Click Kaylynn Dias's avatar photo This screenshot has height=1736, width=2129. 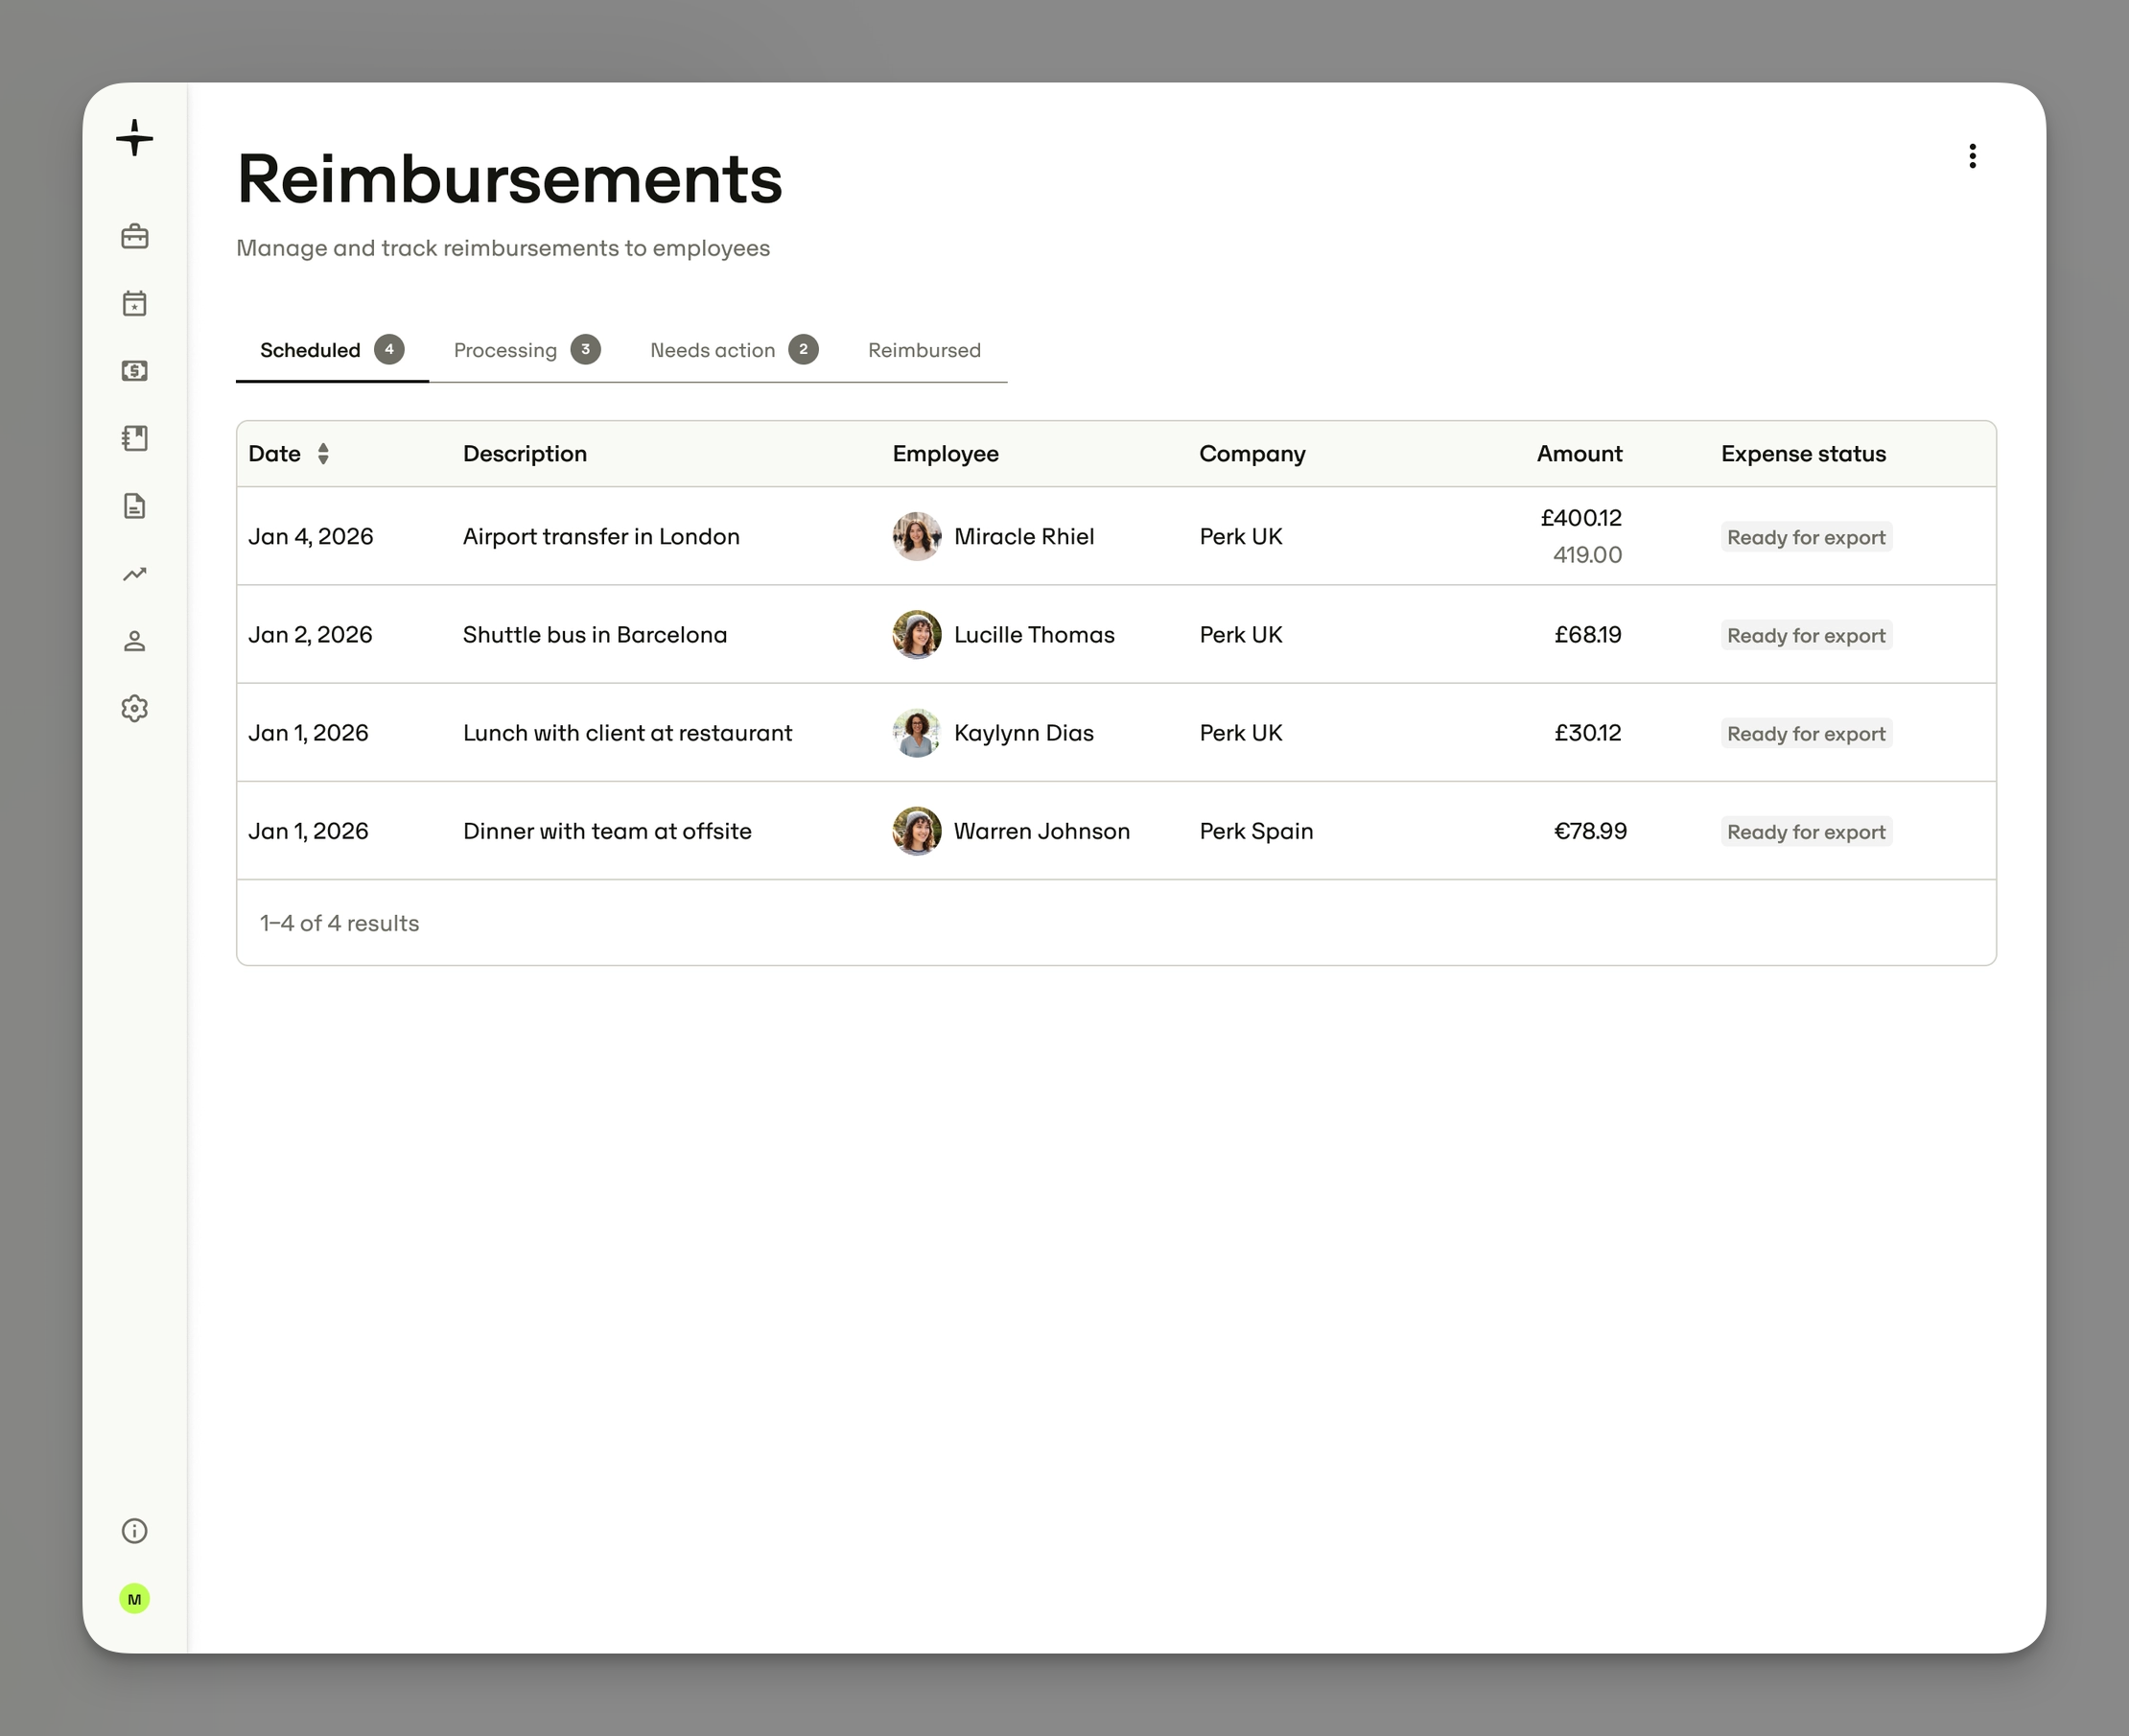[917, 732]
